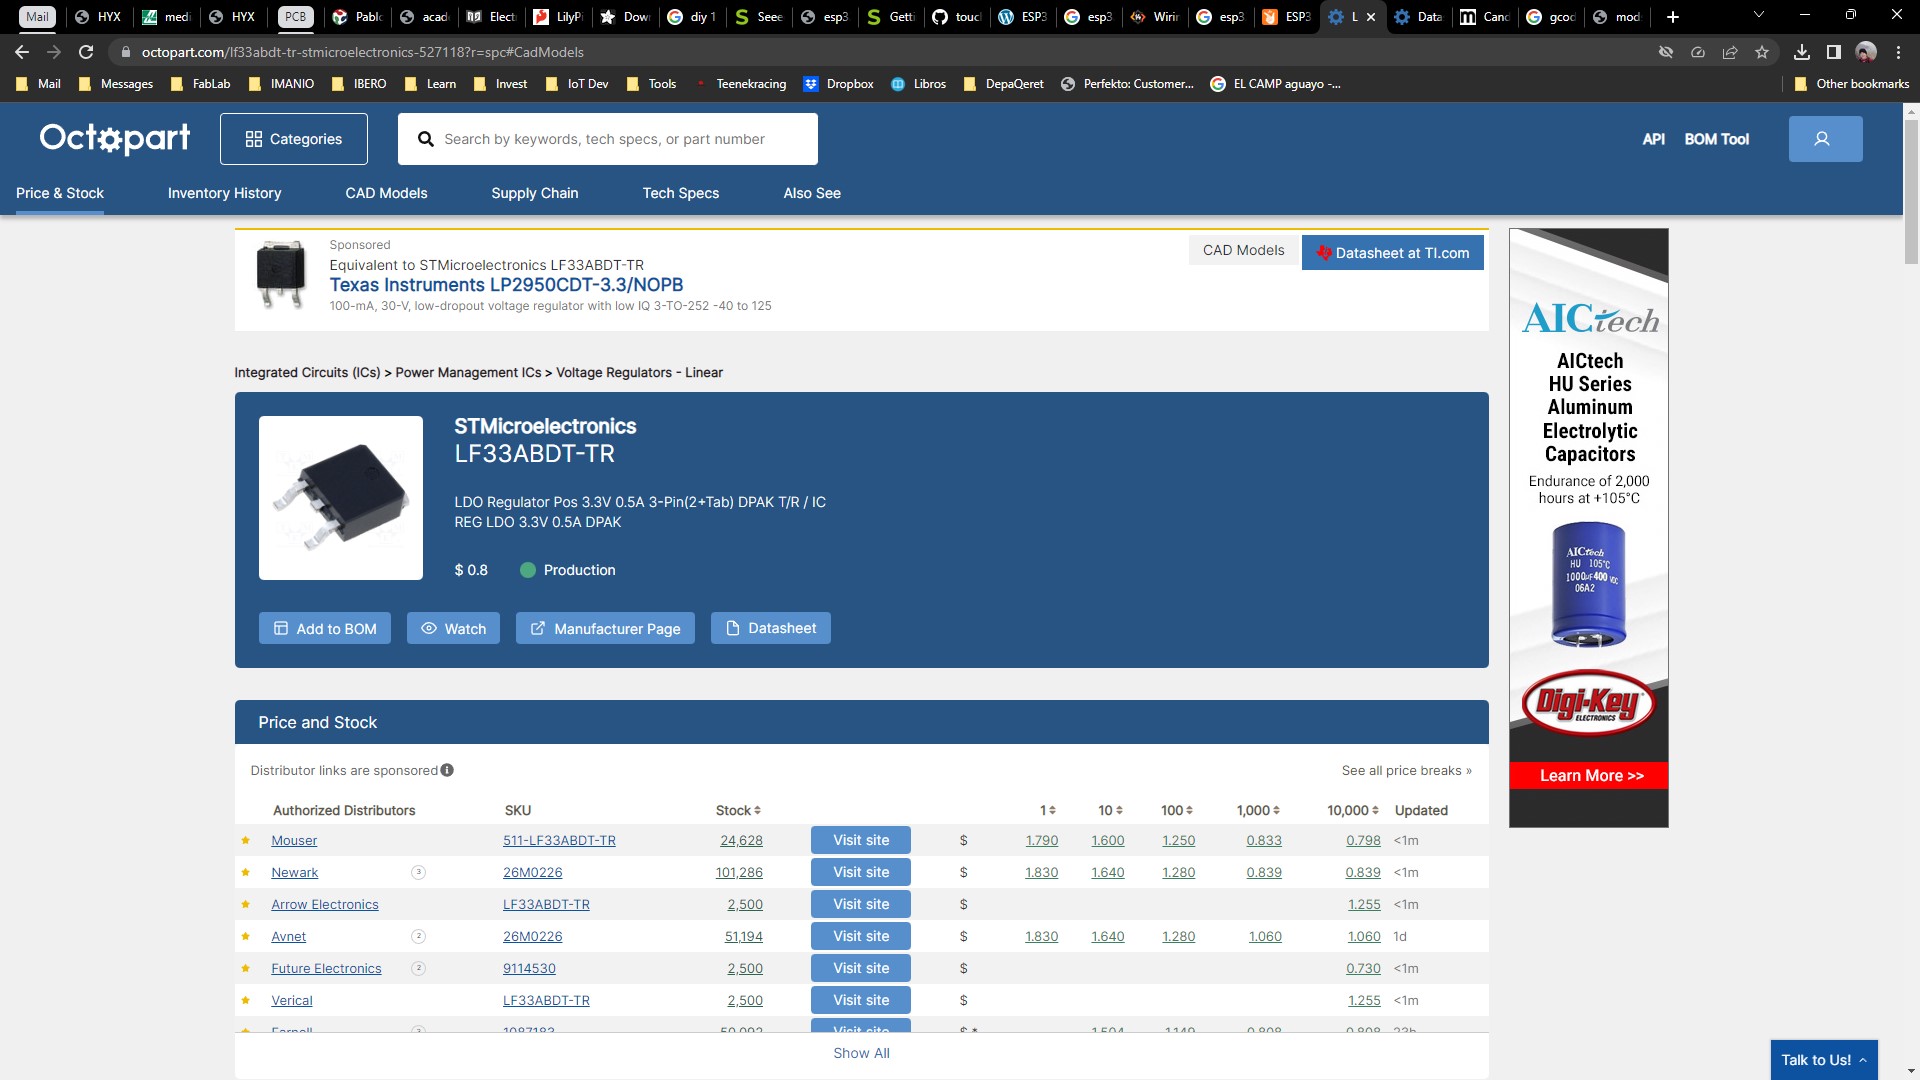Click the numbered badge beside Newark
The image size is (1920, 1080).
point(418,872)
